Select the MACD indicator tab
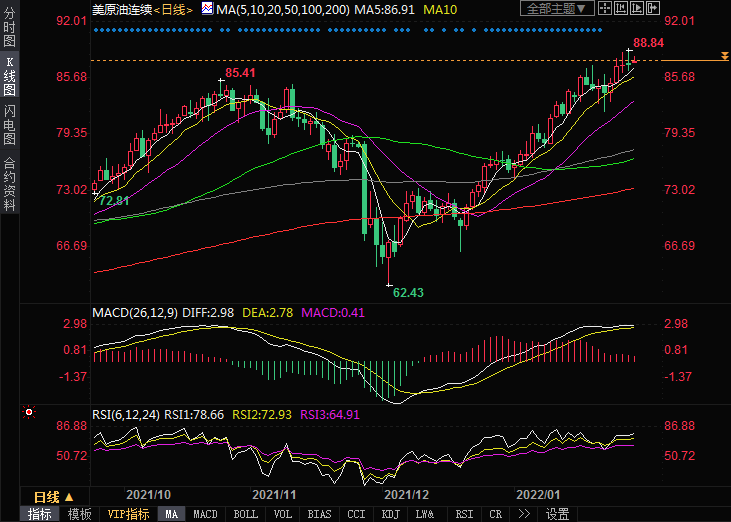Image resolution: width=731 pixels, height=522 pixels. point(205,514)
